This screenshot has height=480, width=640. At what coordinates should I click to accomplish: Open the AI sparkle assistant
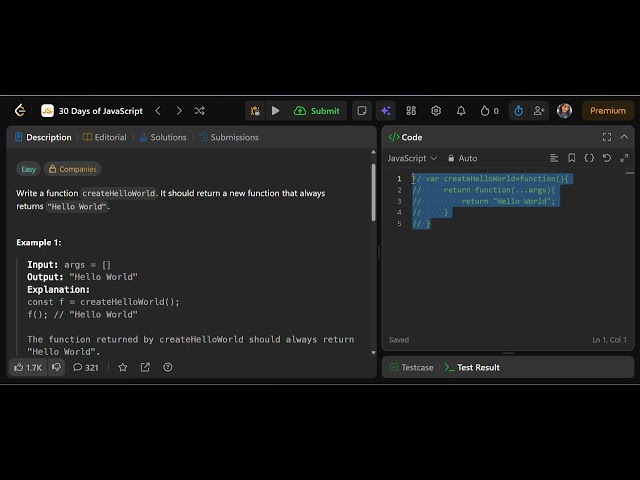tap(386, 111)
